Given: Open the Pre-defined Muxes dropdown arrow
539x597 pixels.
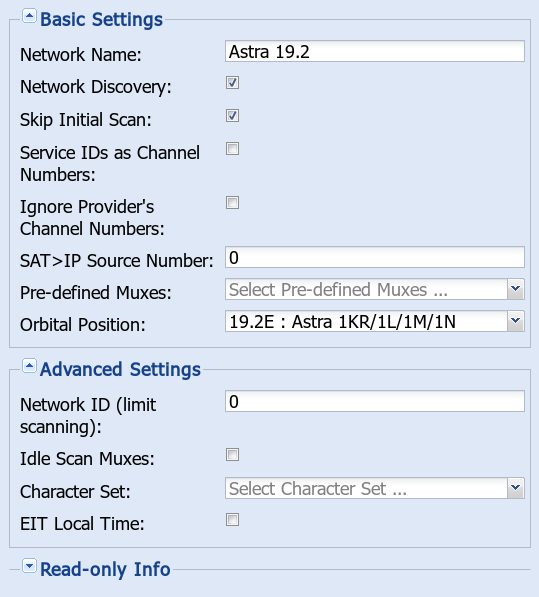Looking at the screenshot, I should point(516,289).
